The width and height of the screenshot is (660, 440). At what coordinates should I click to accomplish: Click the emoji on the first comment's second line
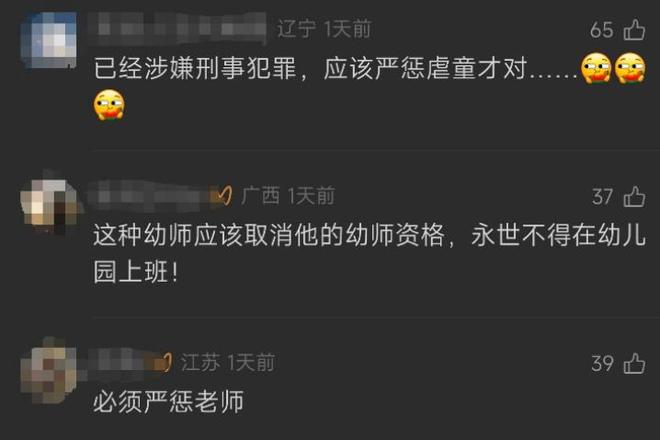pos(109,105)
